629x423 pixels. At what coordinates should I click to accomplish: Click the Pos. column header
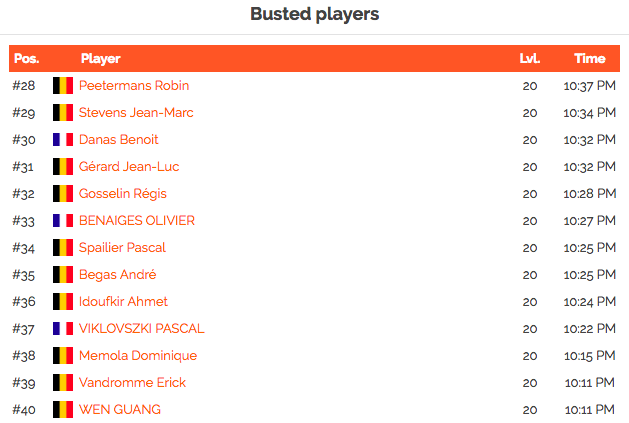click(26, 59)
